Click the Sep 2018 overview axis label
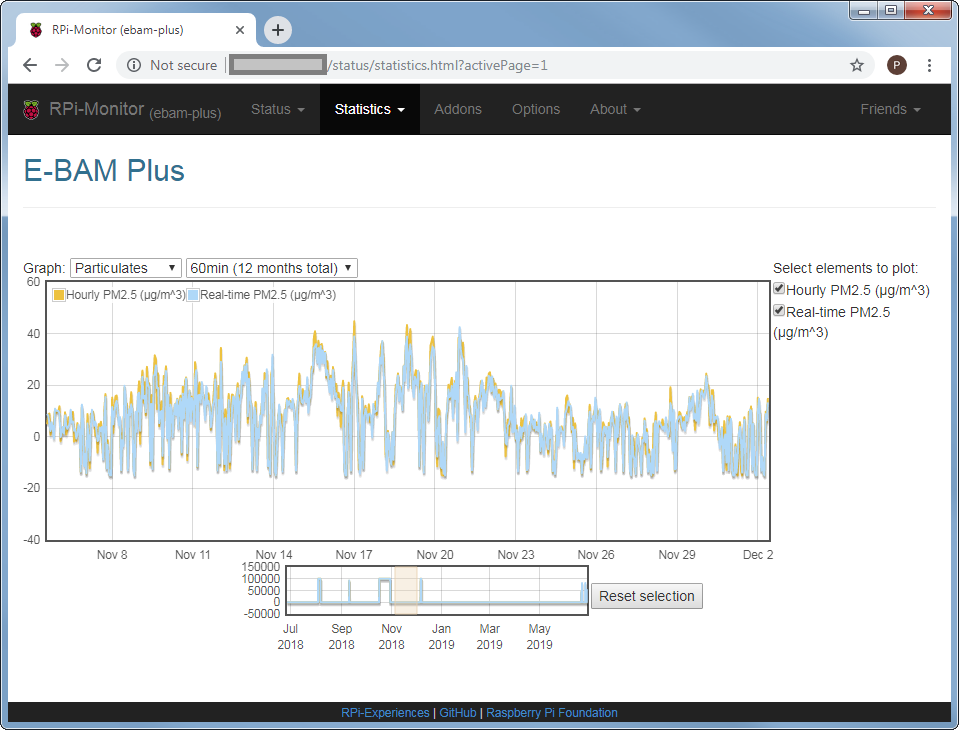Image resolution: width=959 pixels, height=730 pixels. 341,636
